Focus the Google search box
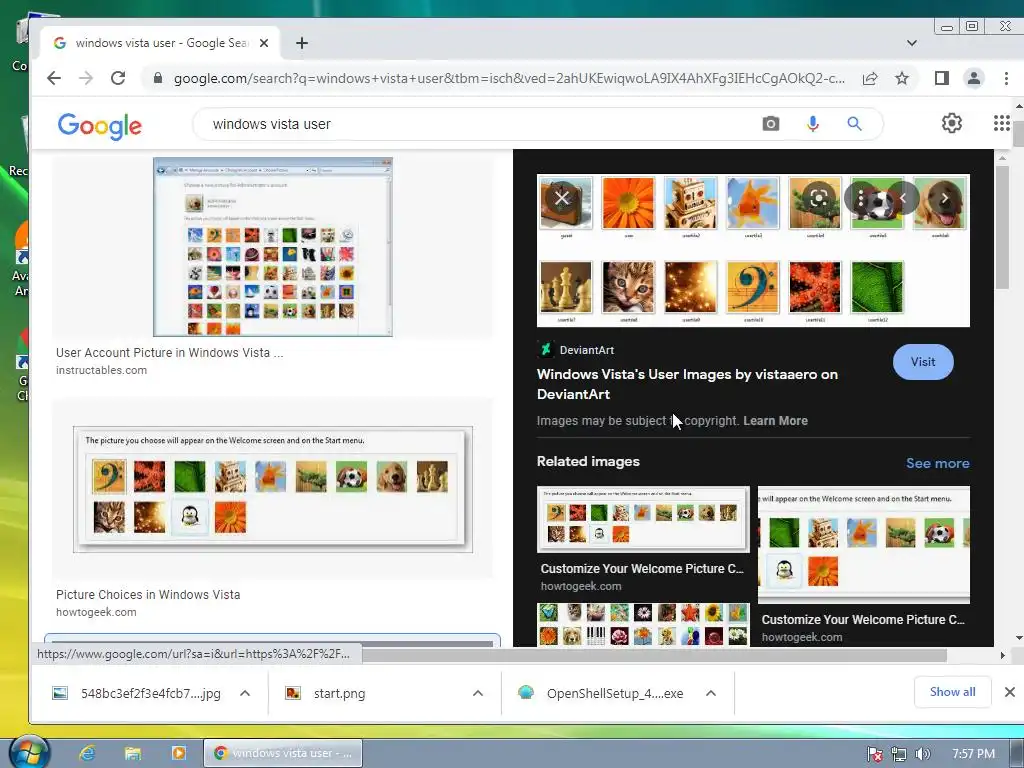 point(480,123)
